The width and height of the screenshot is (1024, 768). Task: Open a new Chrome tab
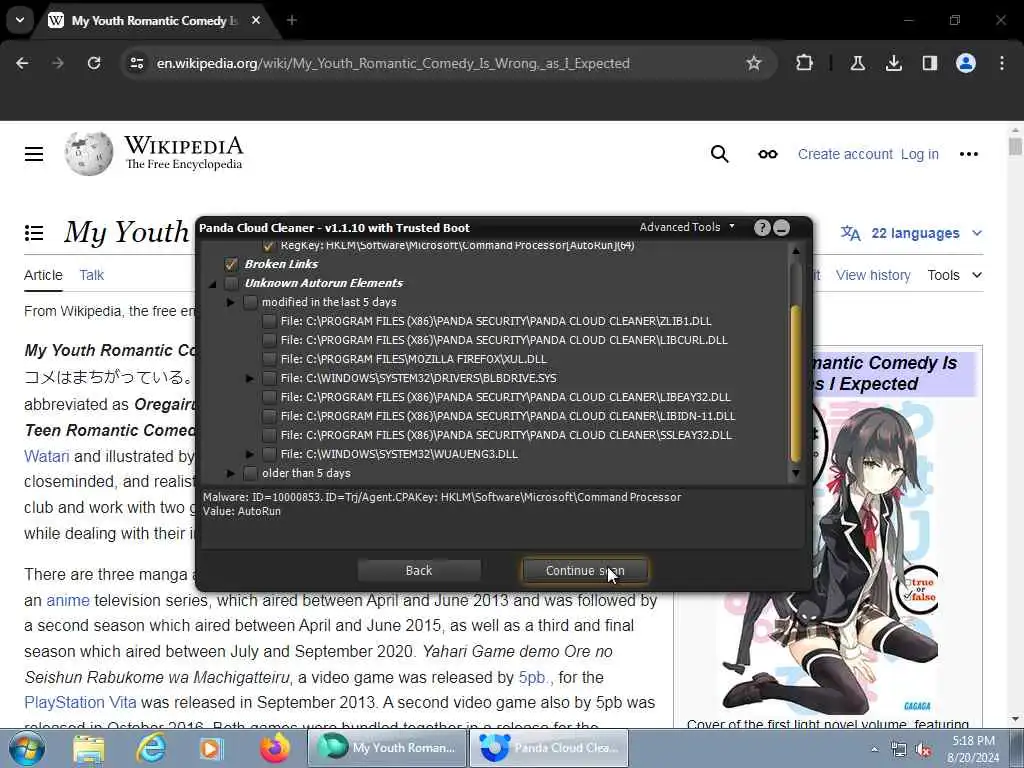point(292,20)
